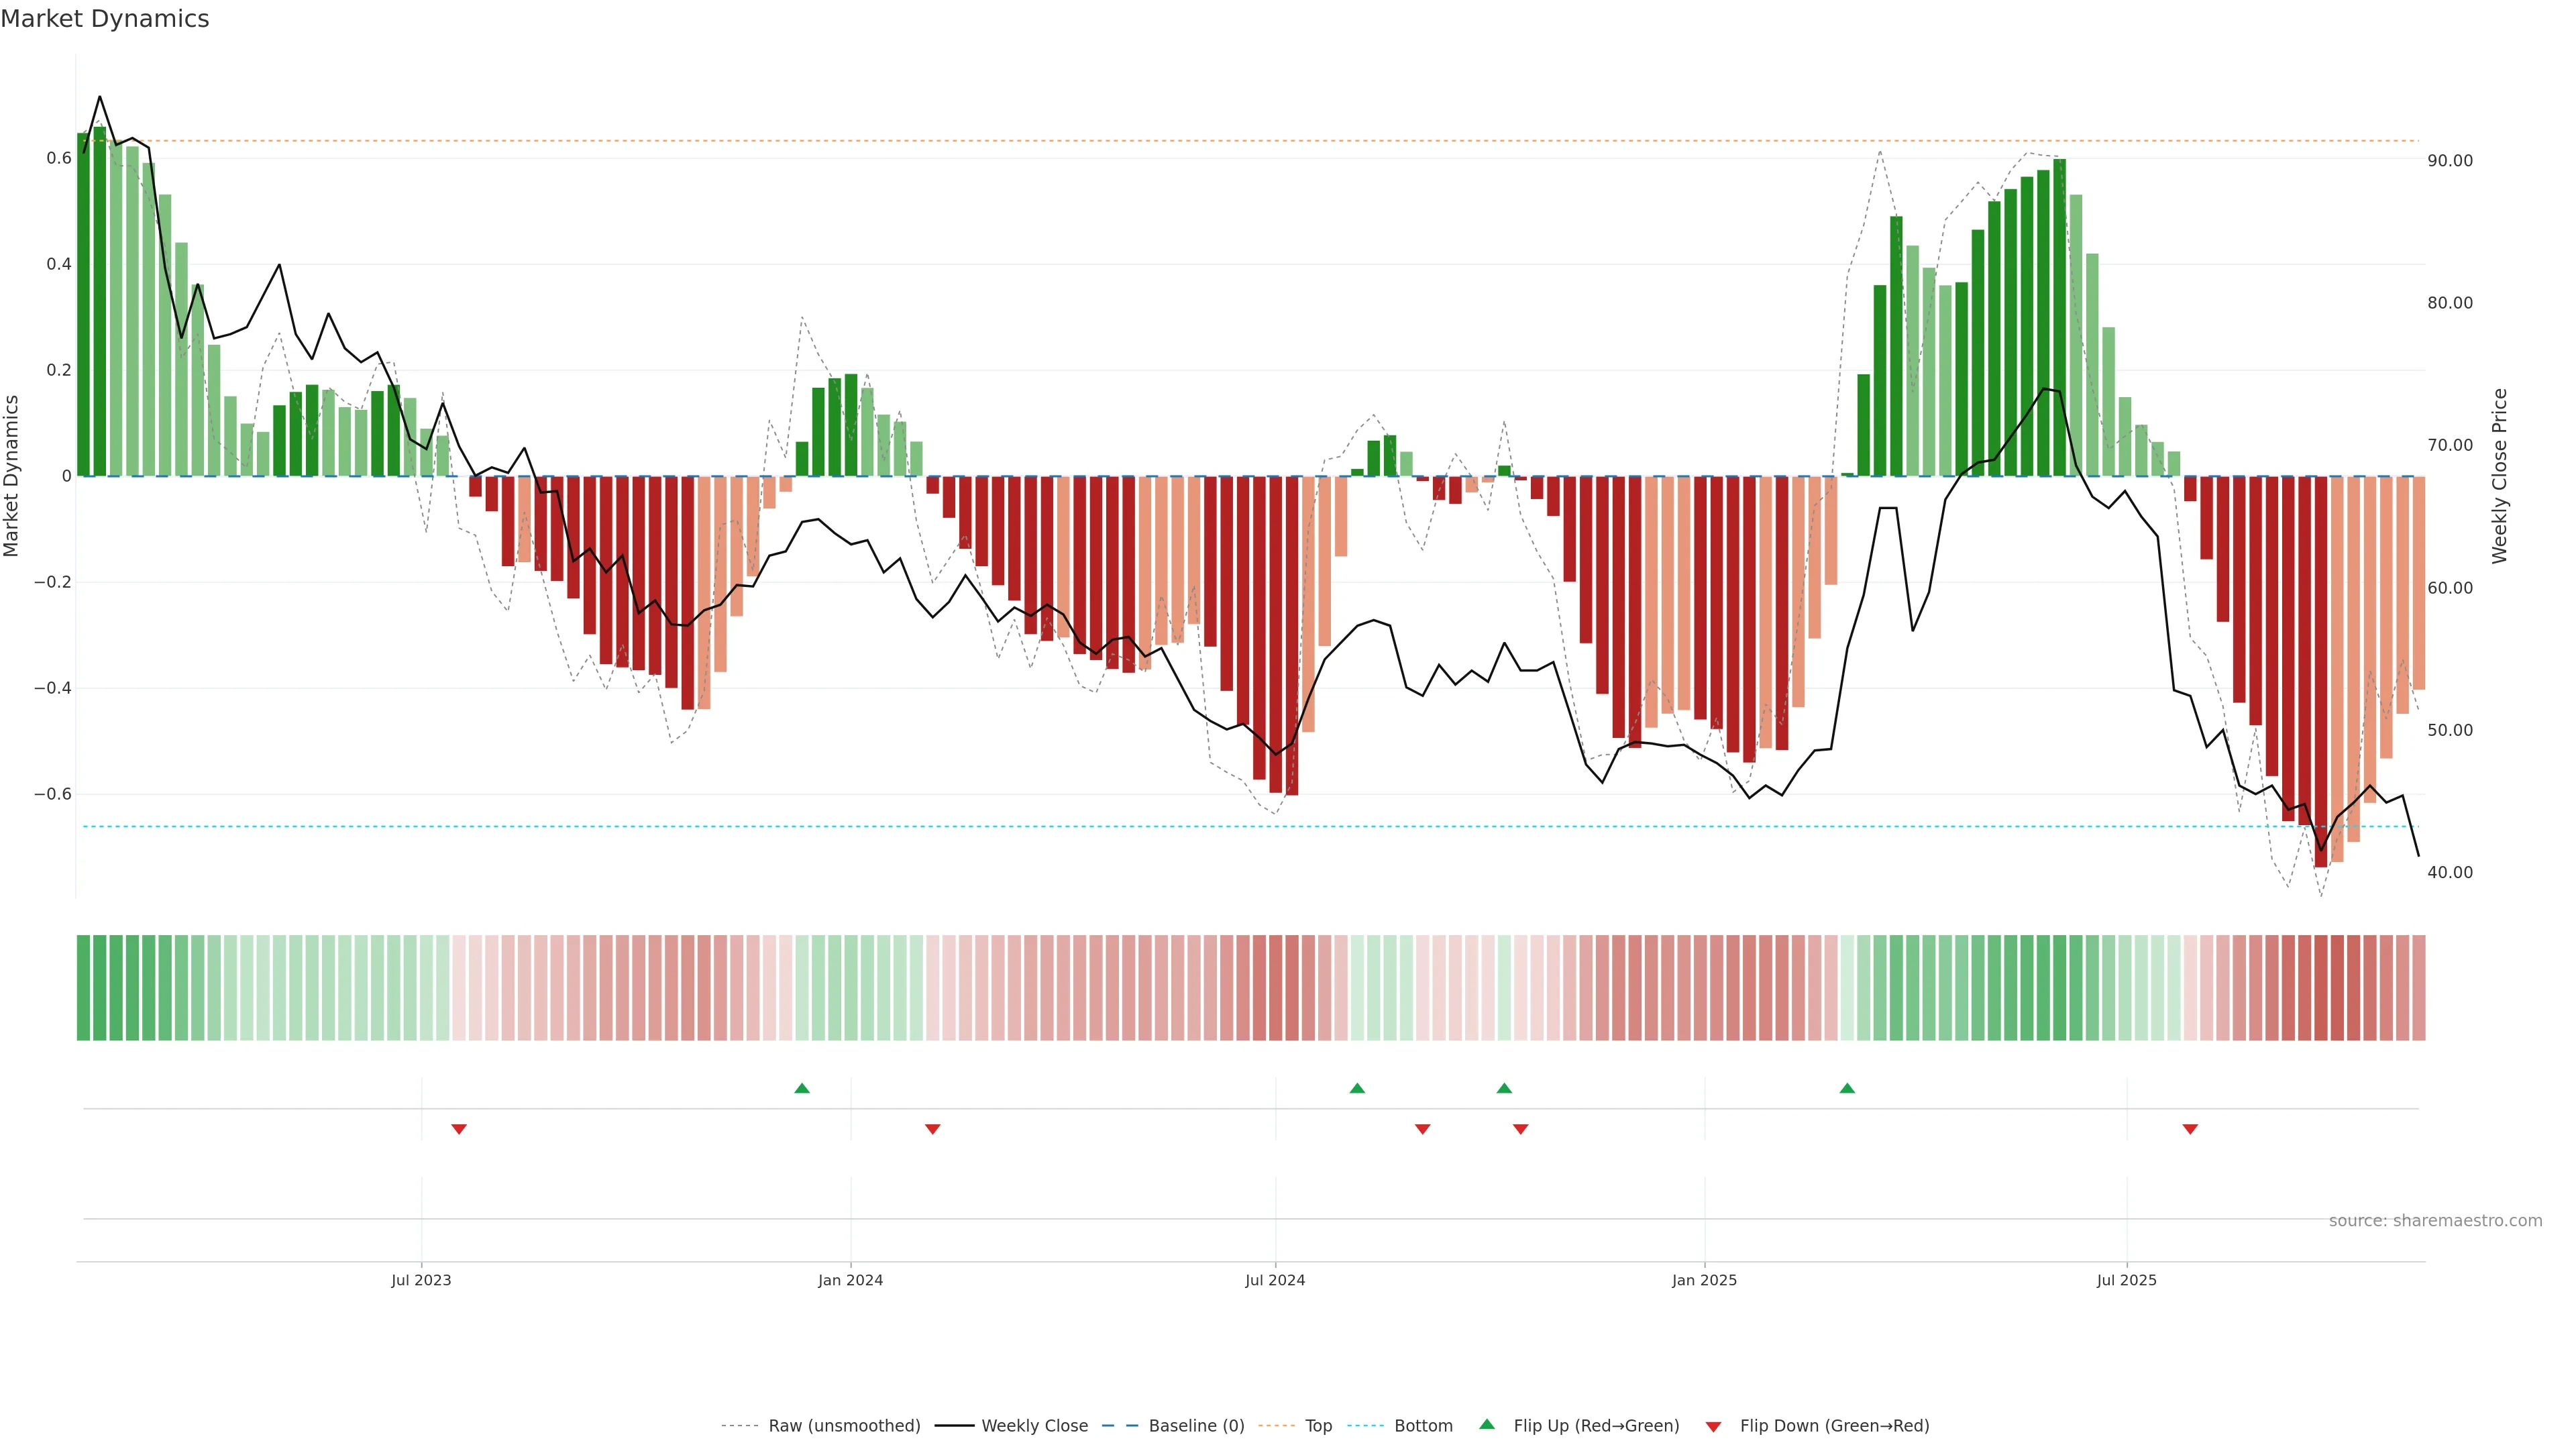Click the Jan 2025 x-axis label

click(1704, 1280)
